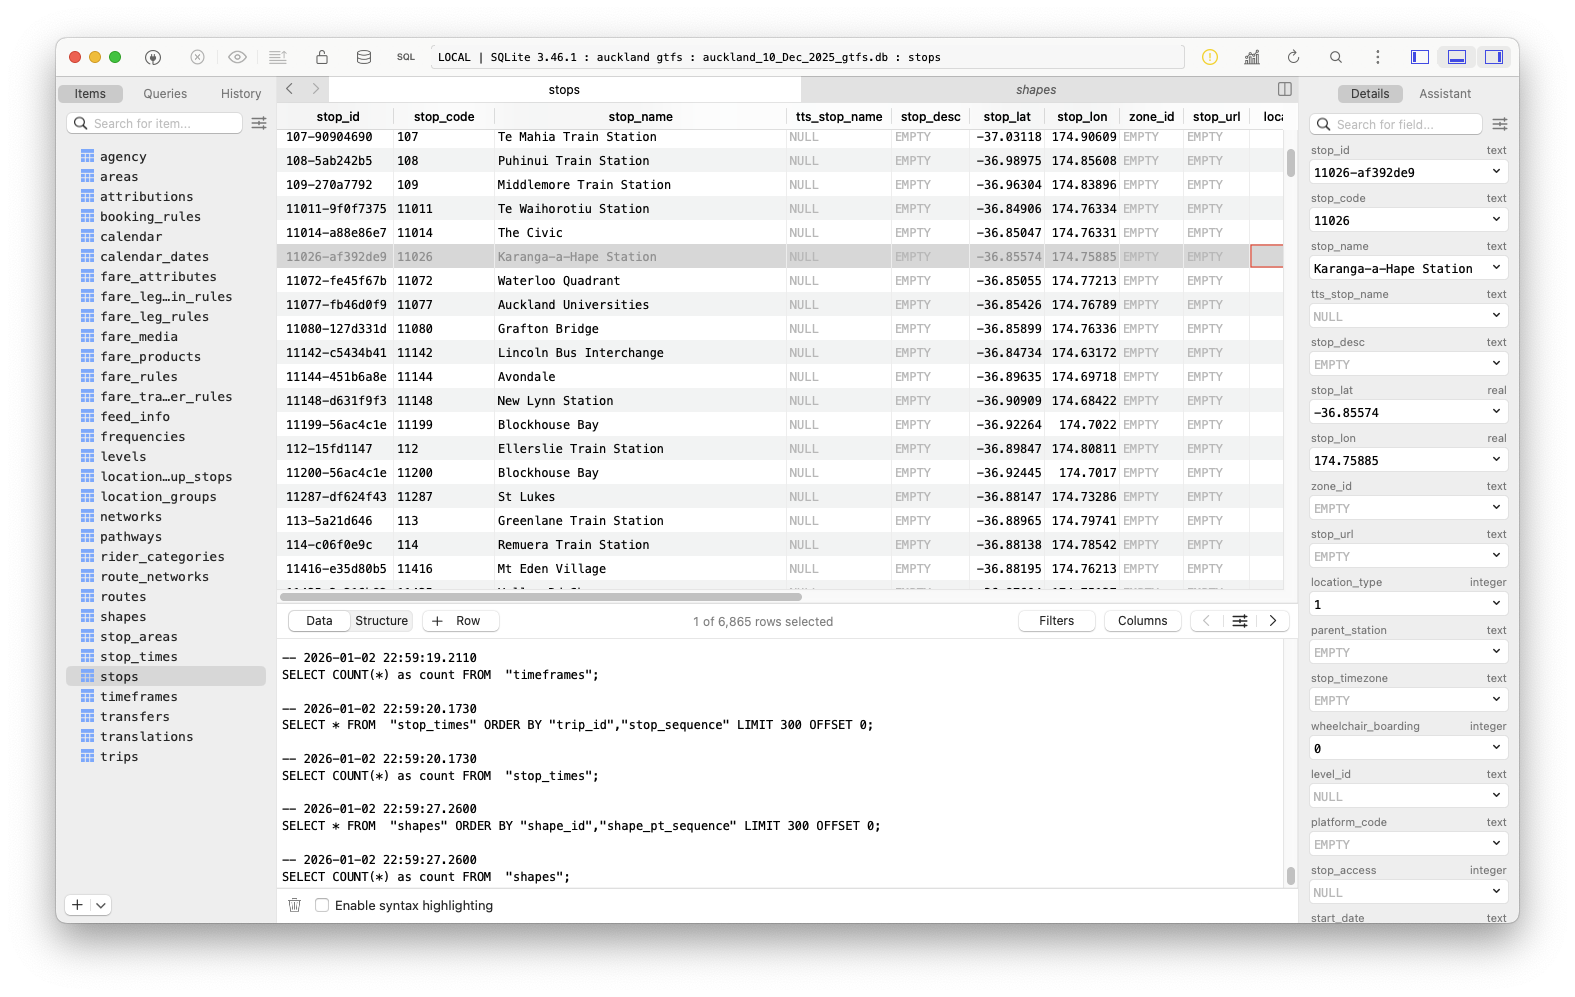Screen dimensions: 1575x997
Task: Open the wheelchair_boarding dropdown
Action: 1496,748
